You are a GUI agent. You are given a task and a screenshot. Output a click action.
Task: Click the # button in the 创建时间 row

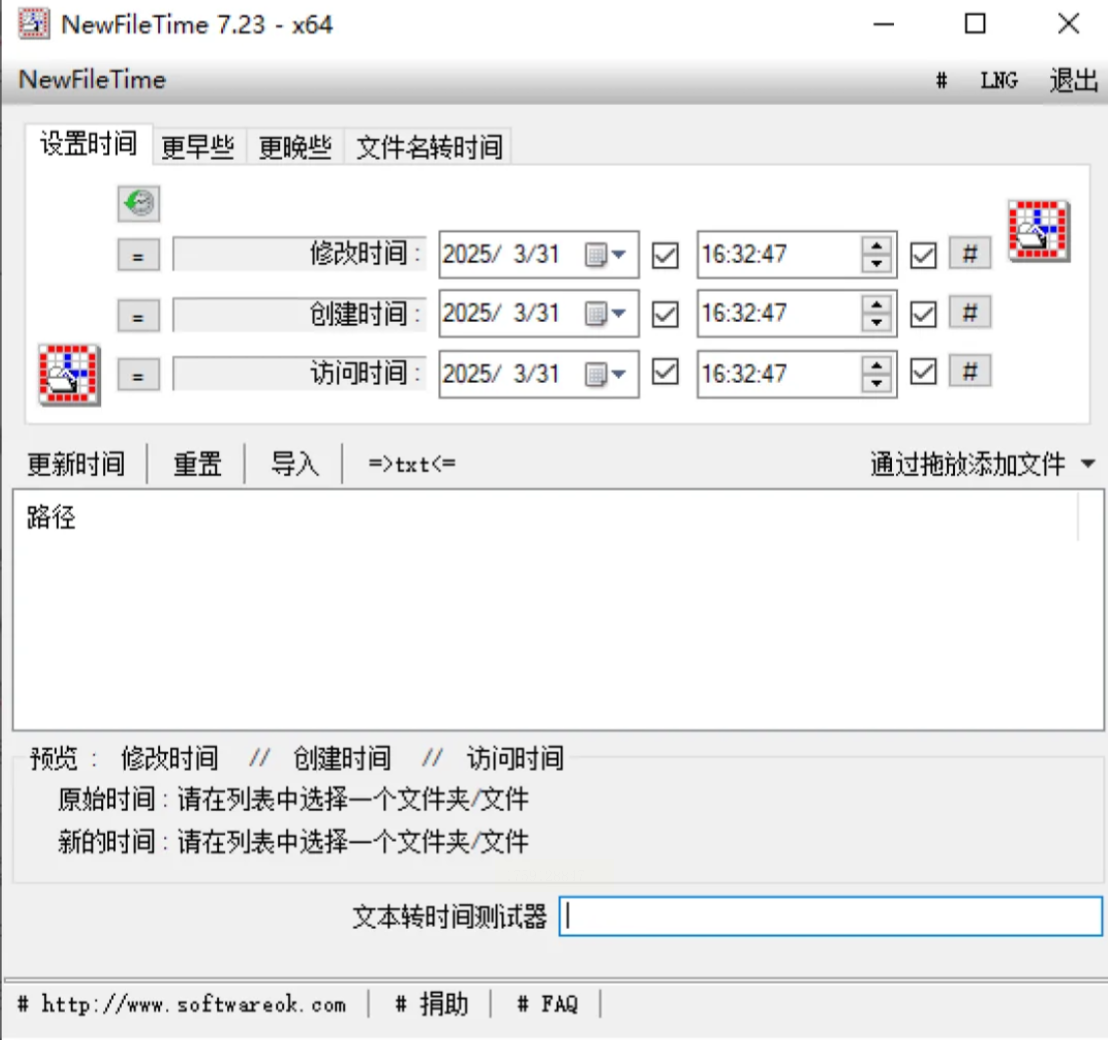tap(970, 312)
